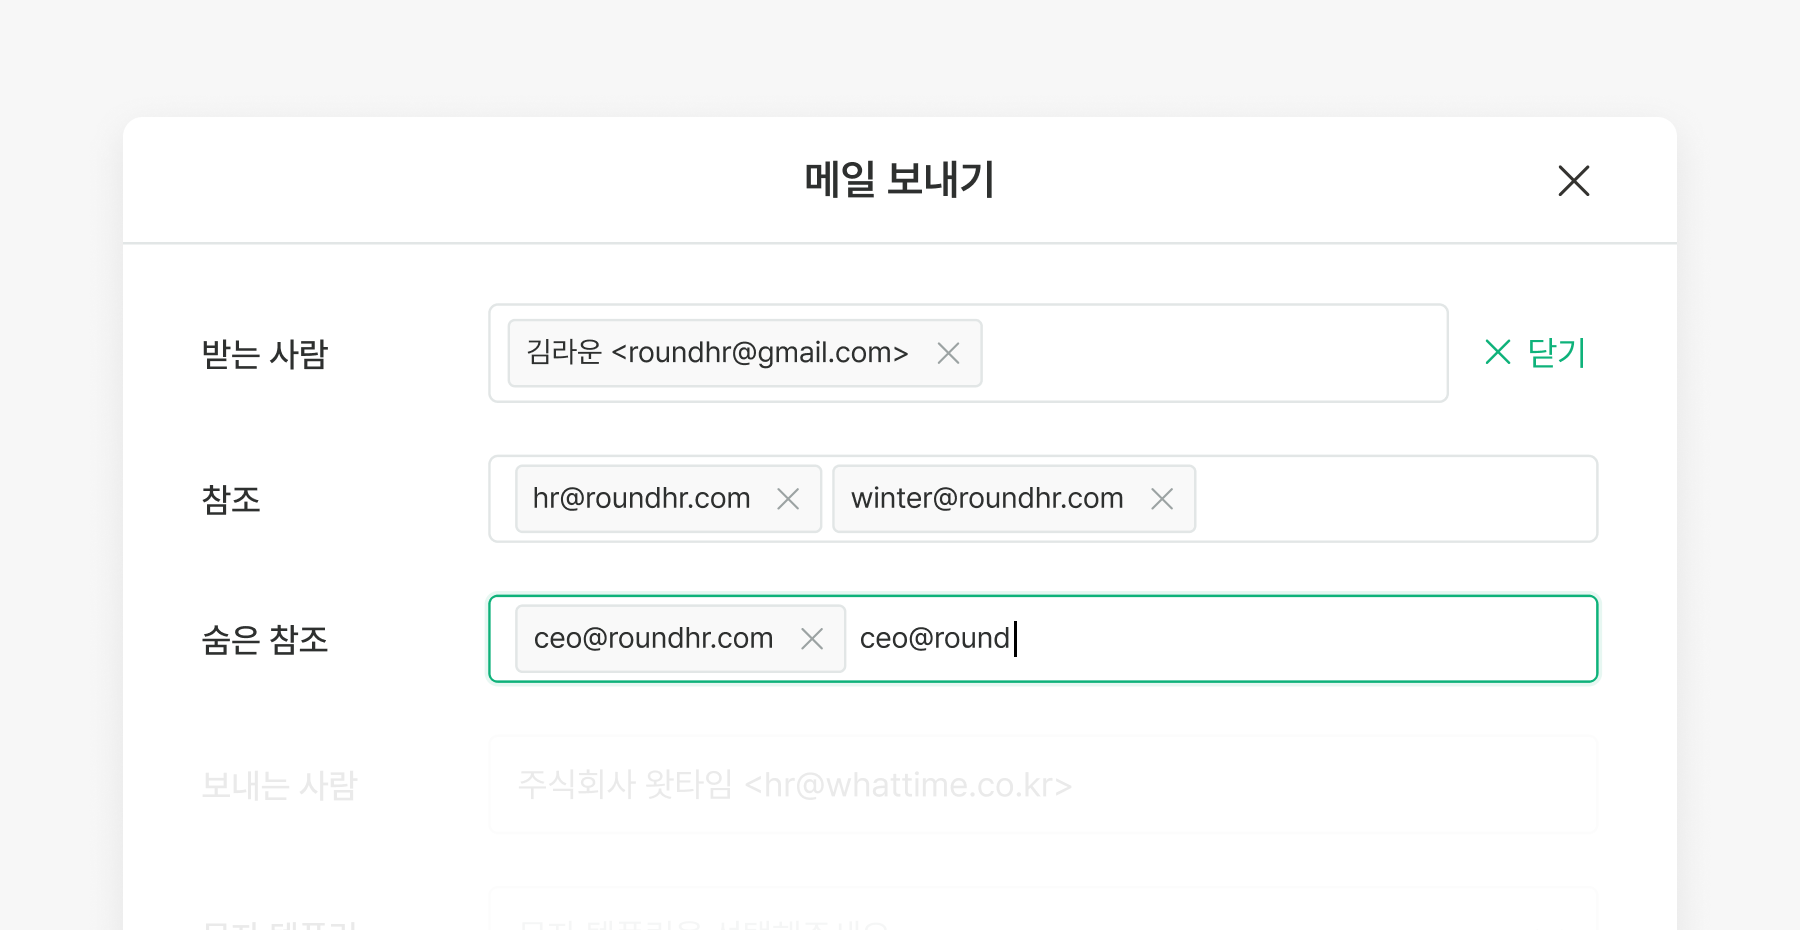Close the 메일 보내기 dialog
The height and width of the screenshot is (930, 1800).
click(x=1573, y=181)
